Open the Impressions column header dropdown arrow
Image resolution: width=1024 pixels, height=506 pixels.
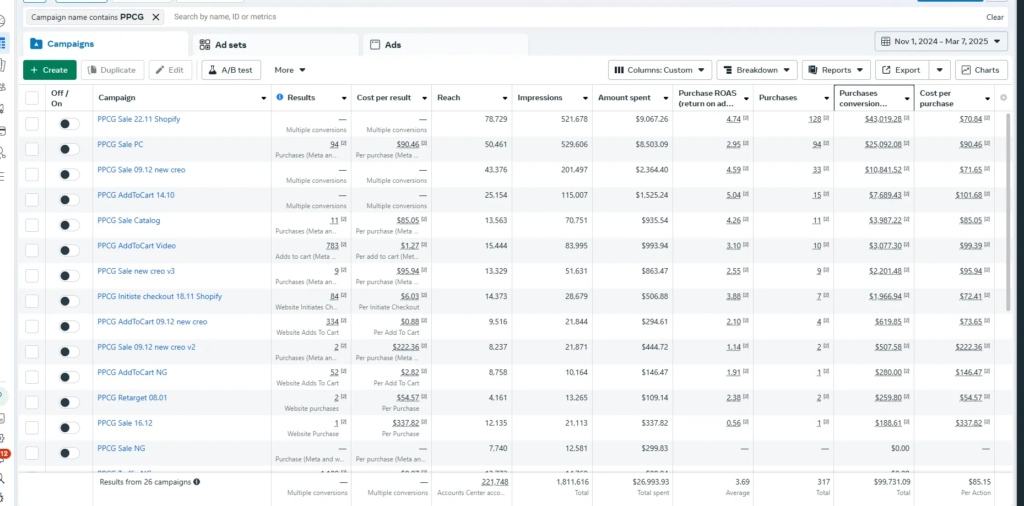point(585,98)
